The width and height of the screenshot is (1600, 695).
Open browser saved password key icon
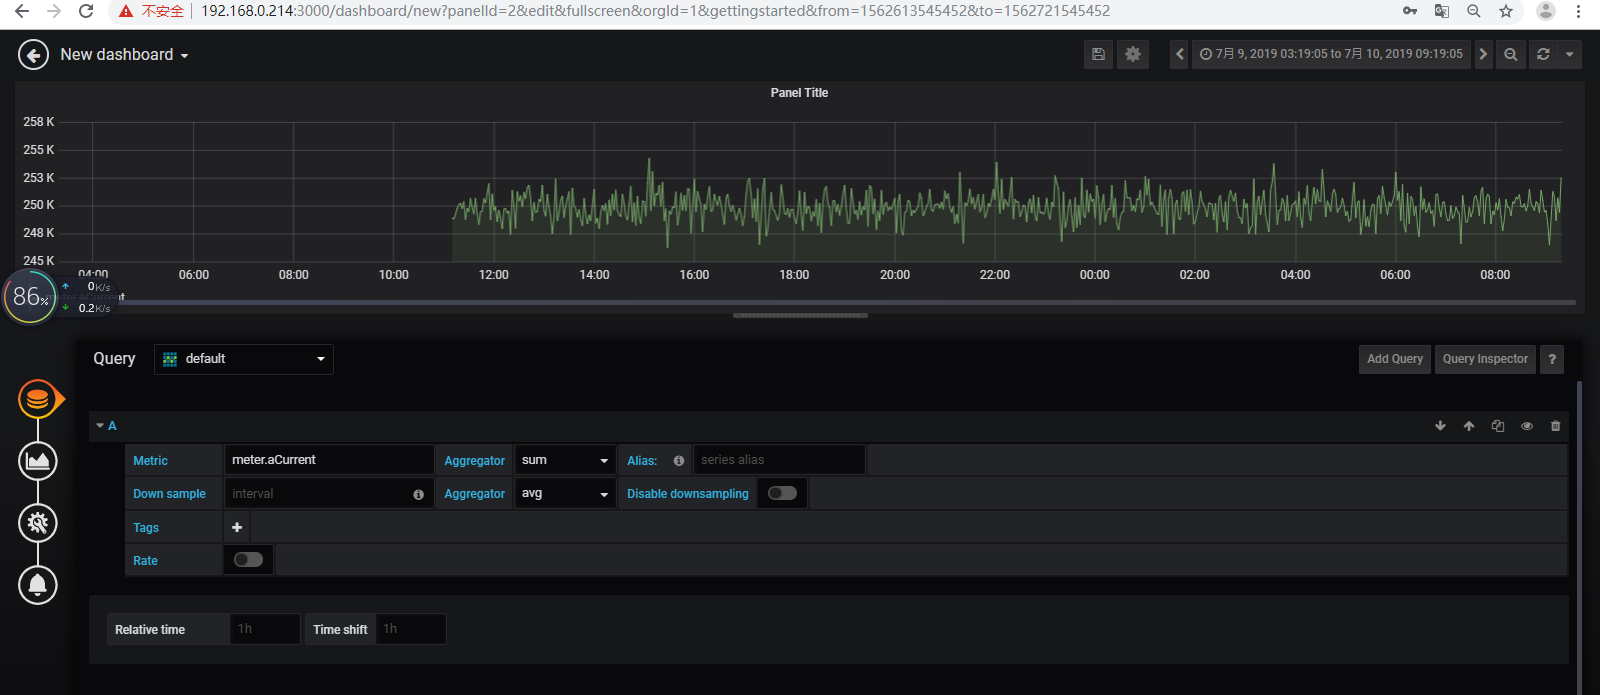(1409, 11)
